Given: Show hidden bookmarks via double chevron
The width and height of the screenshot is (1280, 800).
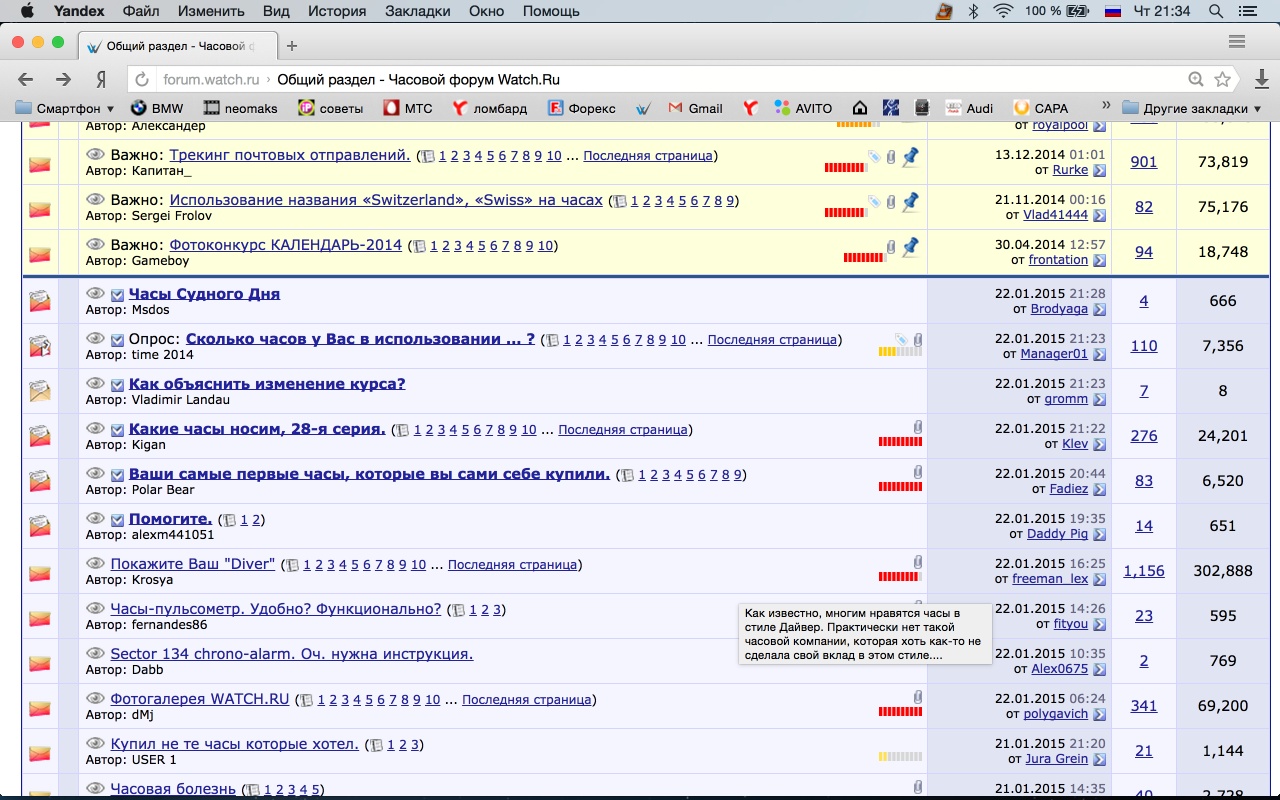Looking at the screenshot, I should click(1106, 106).
